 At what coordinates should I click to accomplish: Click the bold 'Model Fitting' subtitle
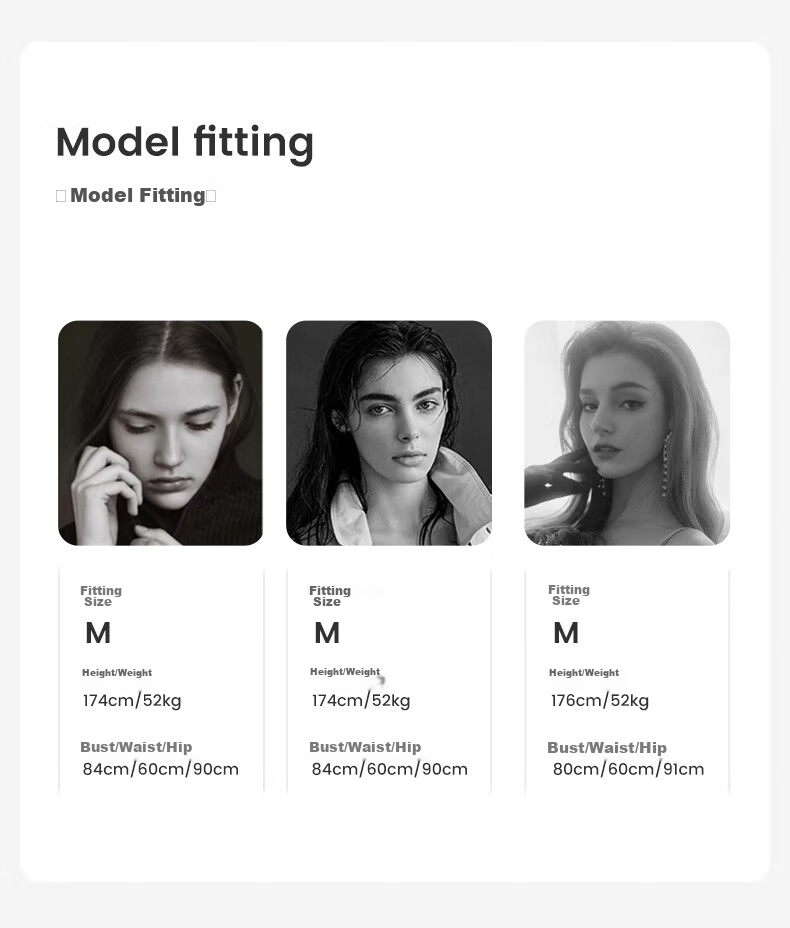pos(137,195)
